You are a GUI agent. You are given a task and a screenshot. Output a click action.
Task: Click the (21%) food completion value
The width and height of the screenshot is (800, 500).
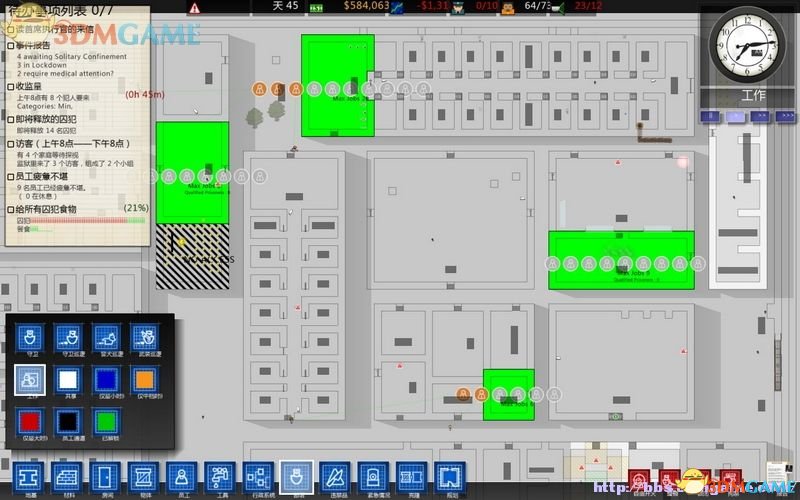136,208
